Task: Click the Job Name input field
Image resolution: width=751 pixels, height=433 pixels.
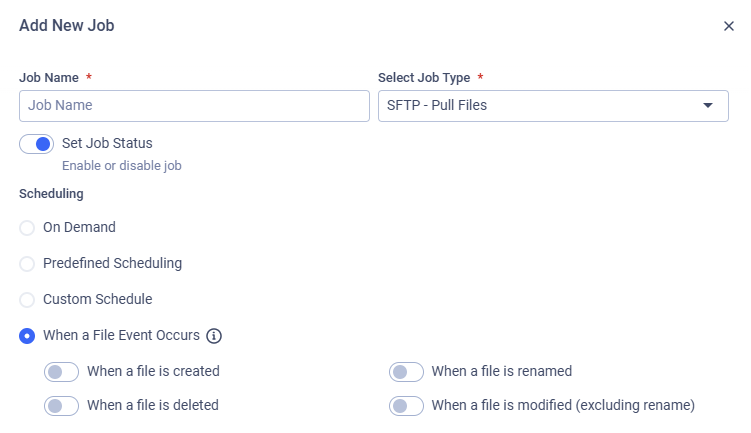Action: click(194, 105)
